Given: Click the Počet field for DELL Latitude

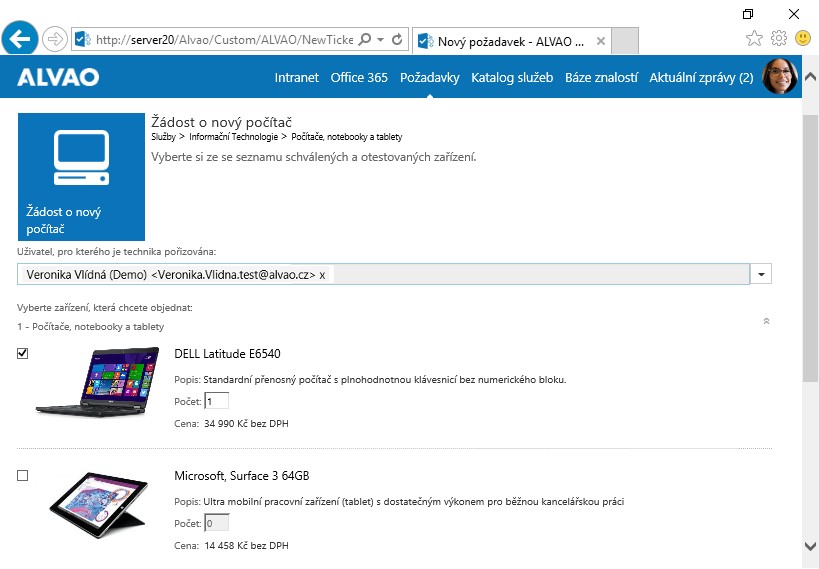Looking at the screenshot, I should 217,402.
